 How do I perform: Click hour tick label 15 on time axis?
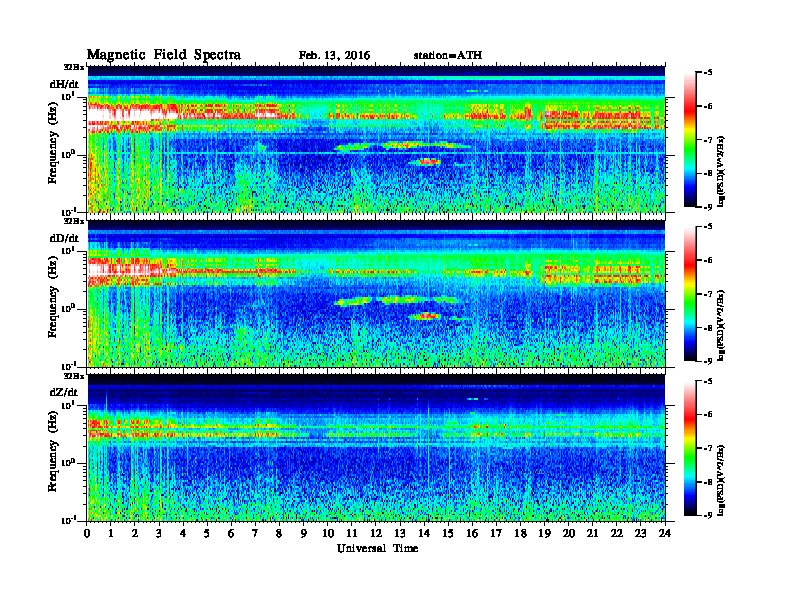(448, 534)
